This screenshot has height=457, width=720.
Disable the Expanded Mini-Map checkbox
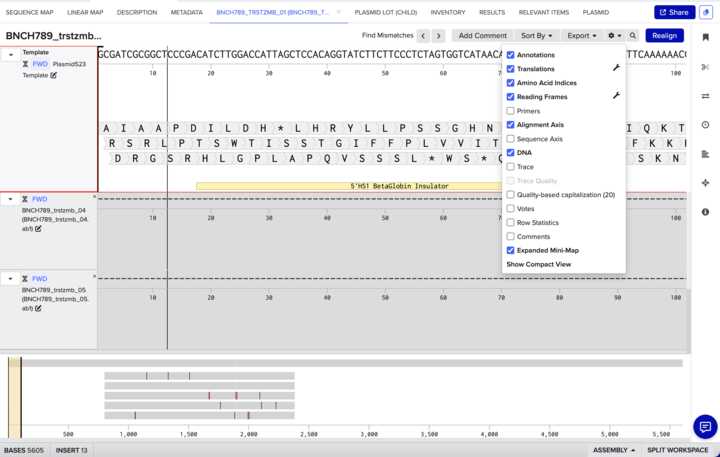pyautogui.click(x=510, y=250)
